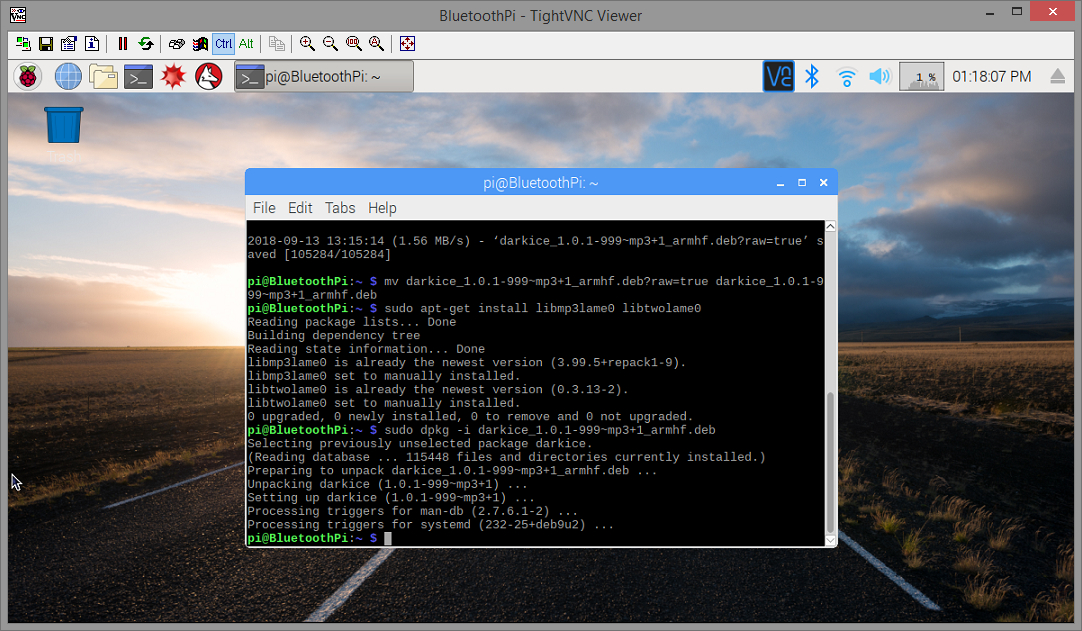Switch to full-screen mode icon
The height and width of the screenshot is (631, 1082).
pyautogui.click(x=407, y=43)
